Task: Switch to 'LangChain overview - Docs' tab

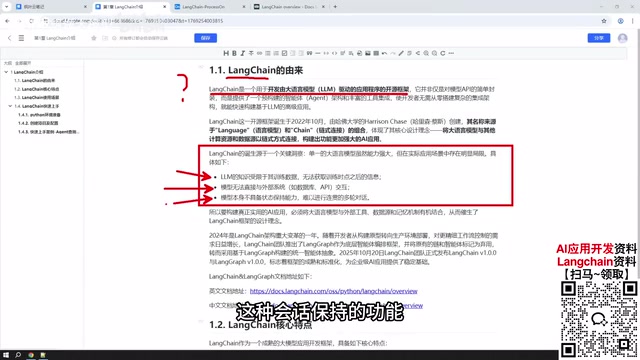Action: click(x=289, y=7)
